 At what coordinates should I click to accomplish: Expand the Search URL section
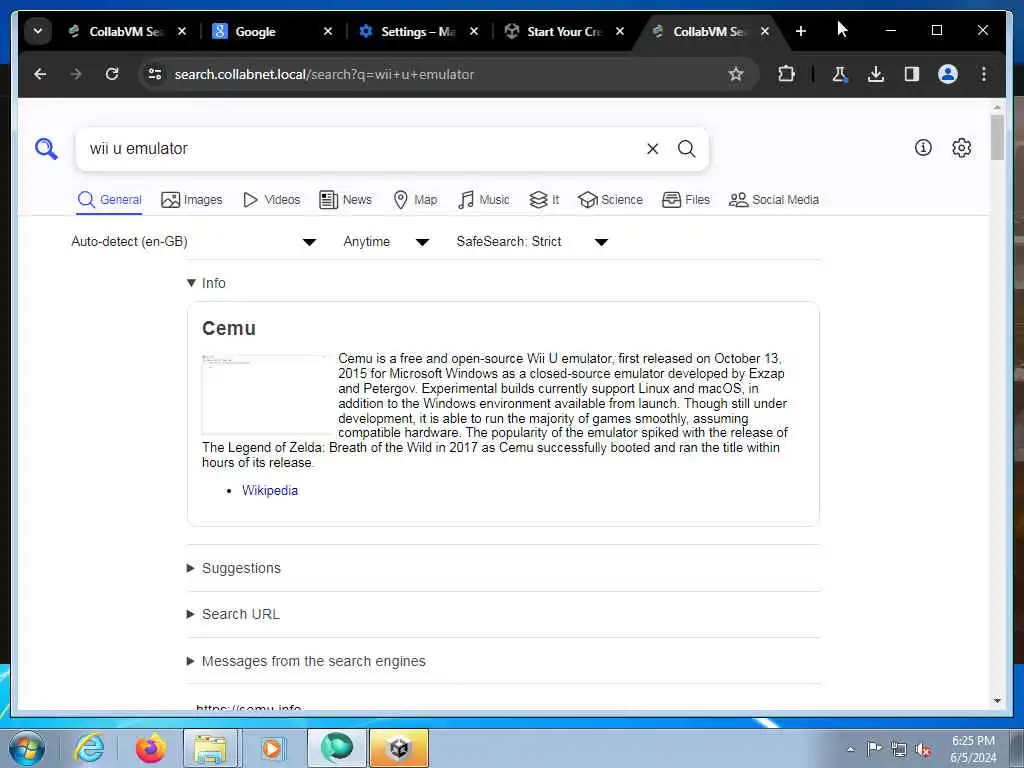tap(233, 615)
